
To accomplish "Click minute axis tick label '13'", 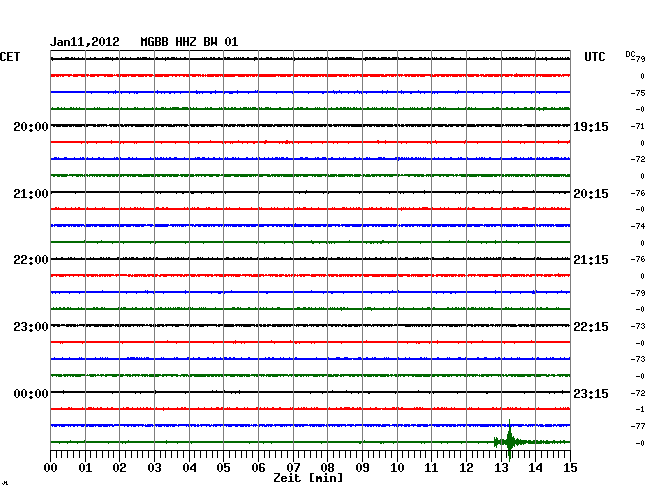I will [501, 468].
